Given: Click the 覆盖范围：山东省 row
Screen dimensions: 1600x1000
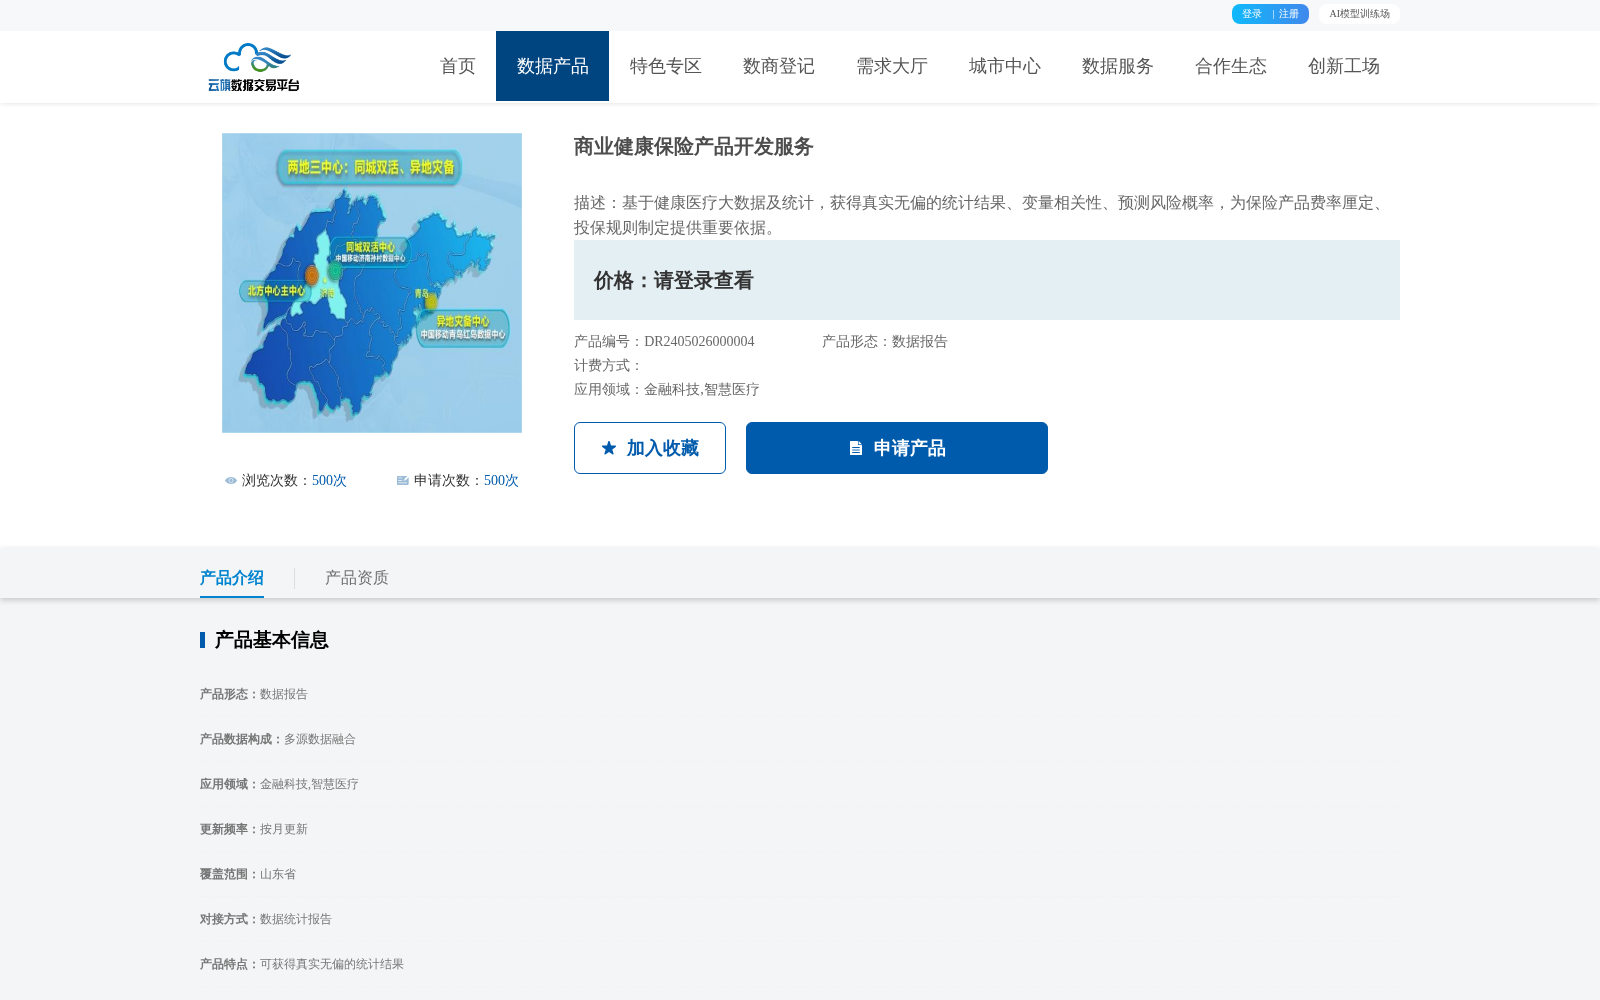Looking at the screenshot, I should (248, 875).
